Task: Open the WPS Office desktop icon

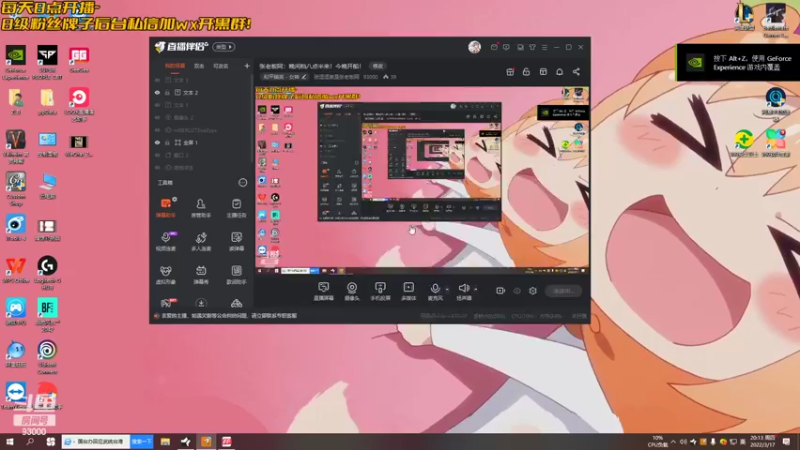Action: click(16, 270)
